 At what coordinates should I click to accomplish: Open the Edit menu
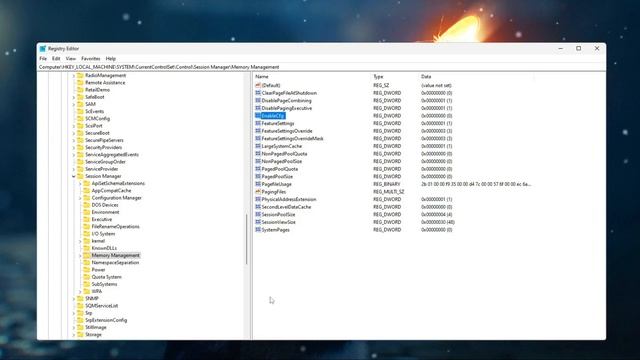click(56, 59)
